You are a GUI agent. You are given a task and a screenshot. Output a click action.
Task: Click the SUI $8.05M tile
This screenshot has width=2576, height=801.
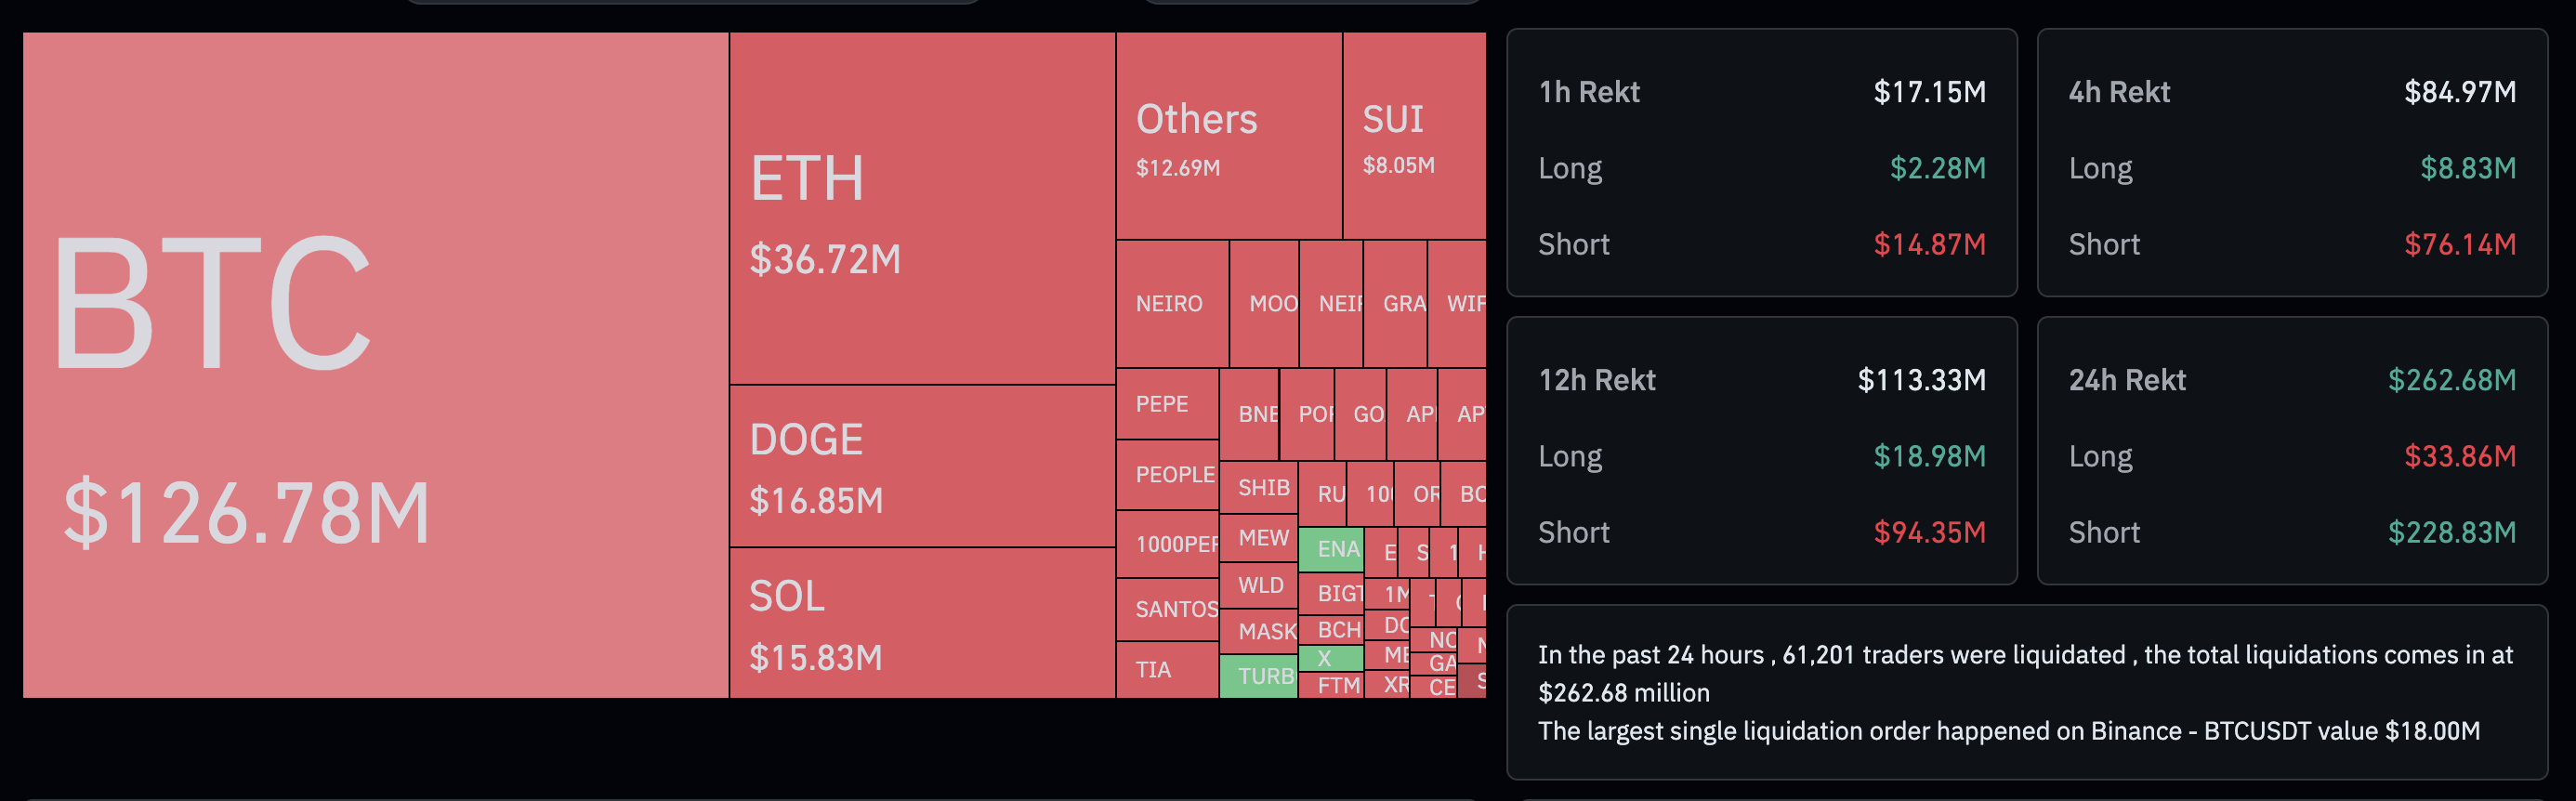[x=1413, y=137]
